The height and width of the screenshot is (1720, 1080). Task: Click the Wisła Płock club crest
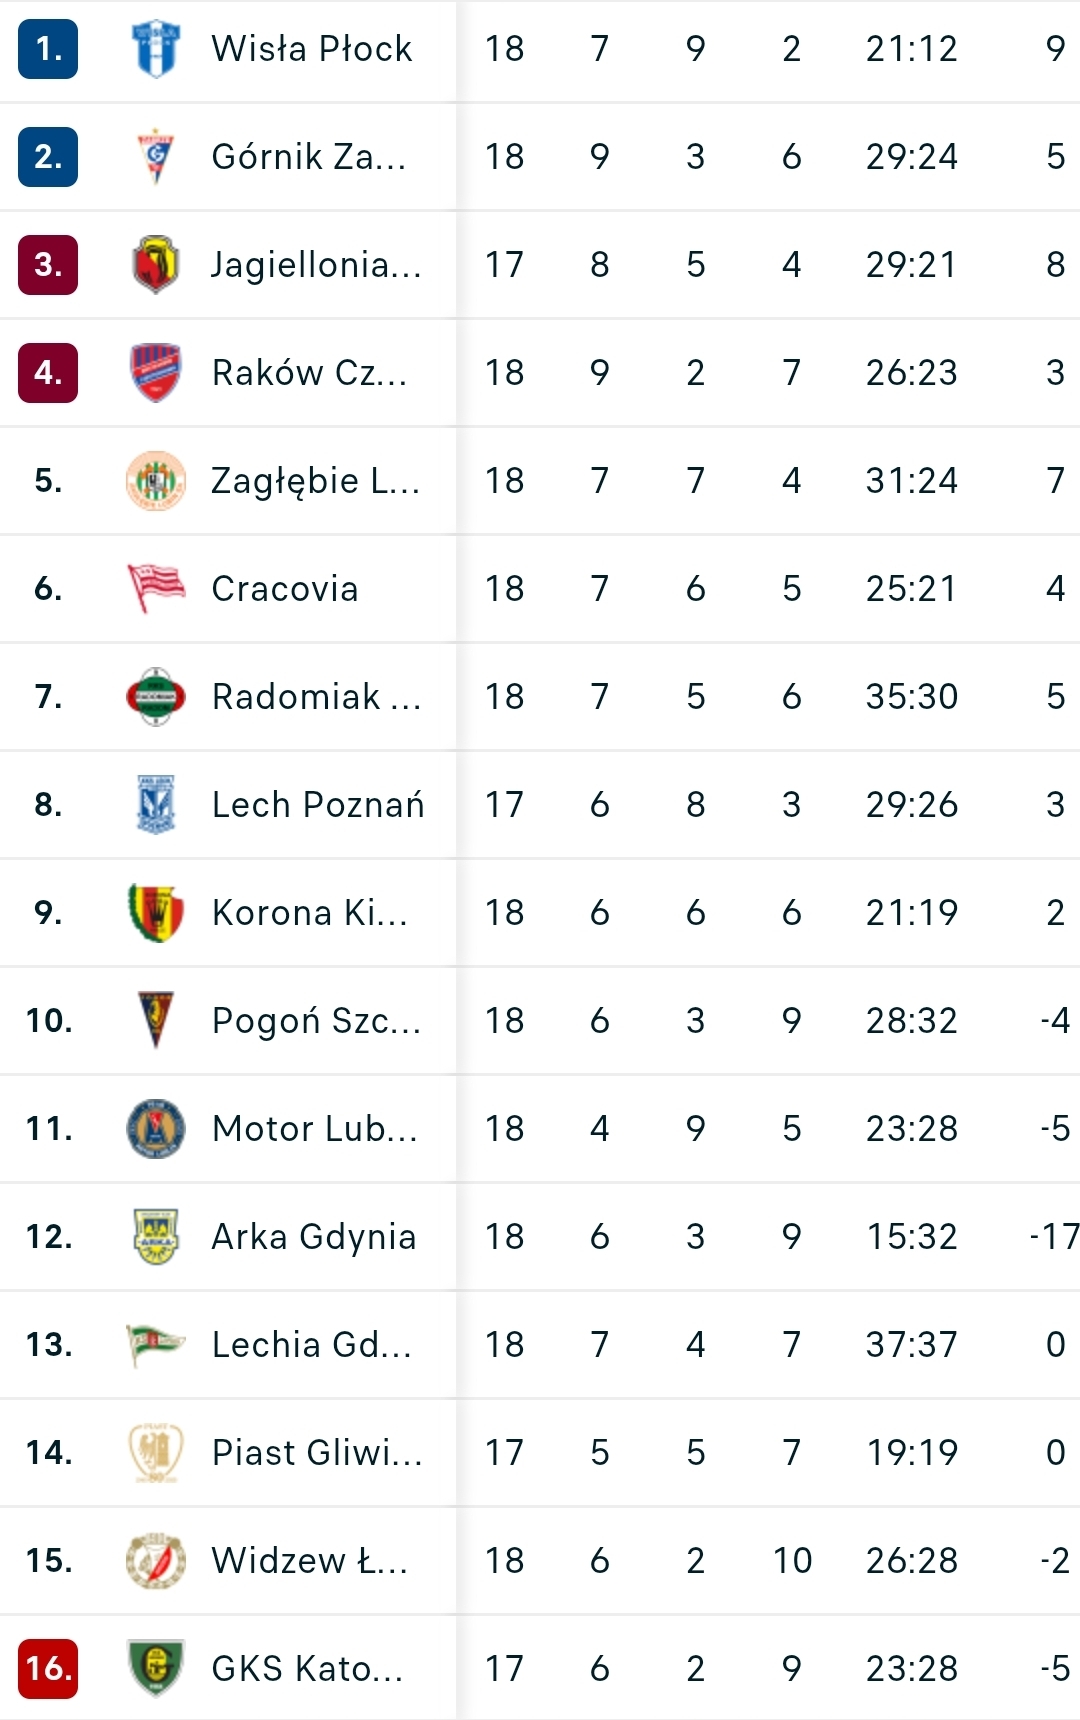point(155,48)
